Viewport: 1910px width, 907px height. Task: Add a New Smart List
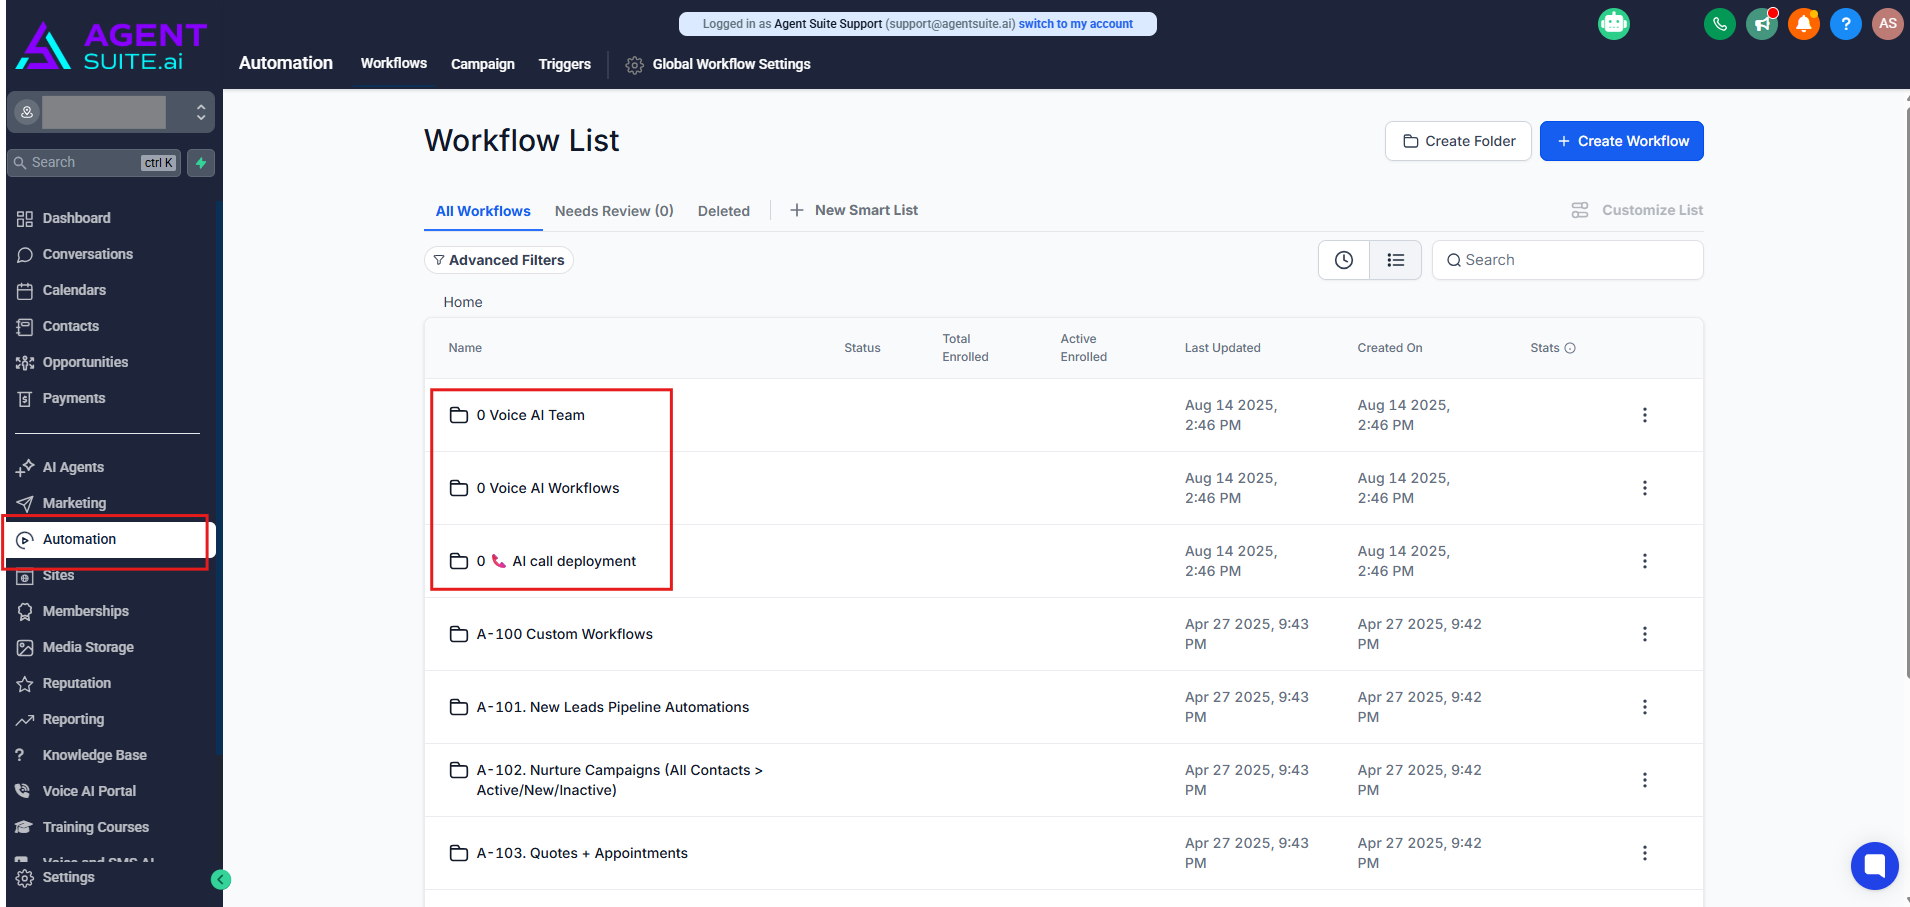point(854,210)
